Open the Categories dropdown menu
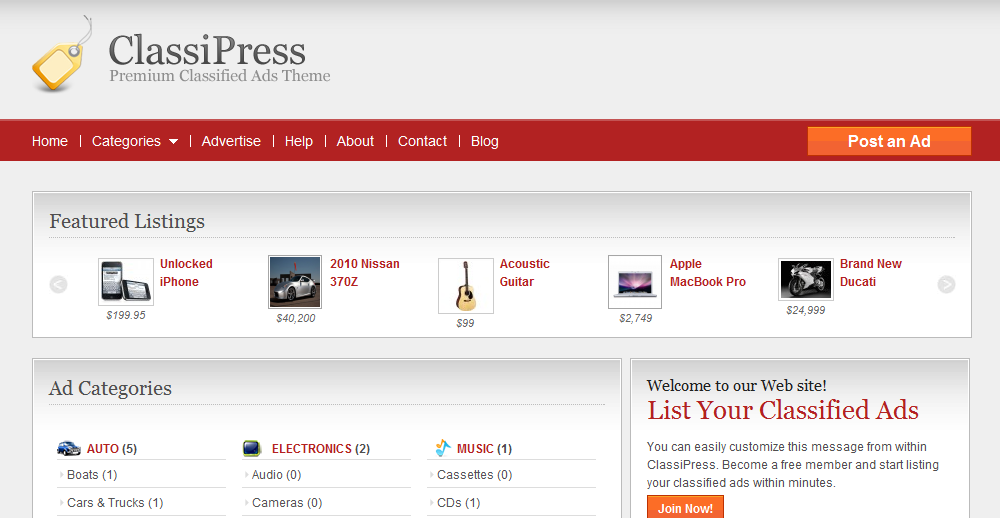The image size is (1000, 518). point(135,141)
